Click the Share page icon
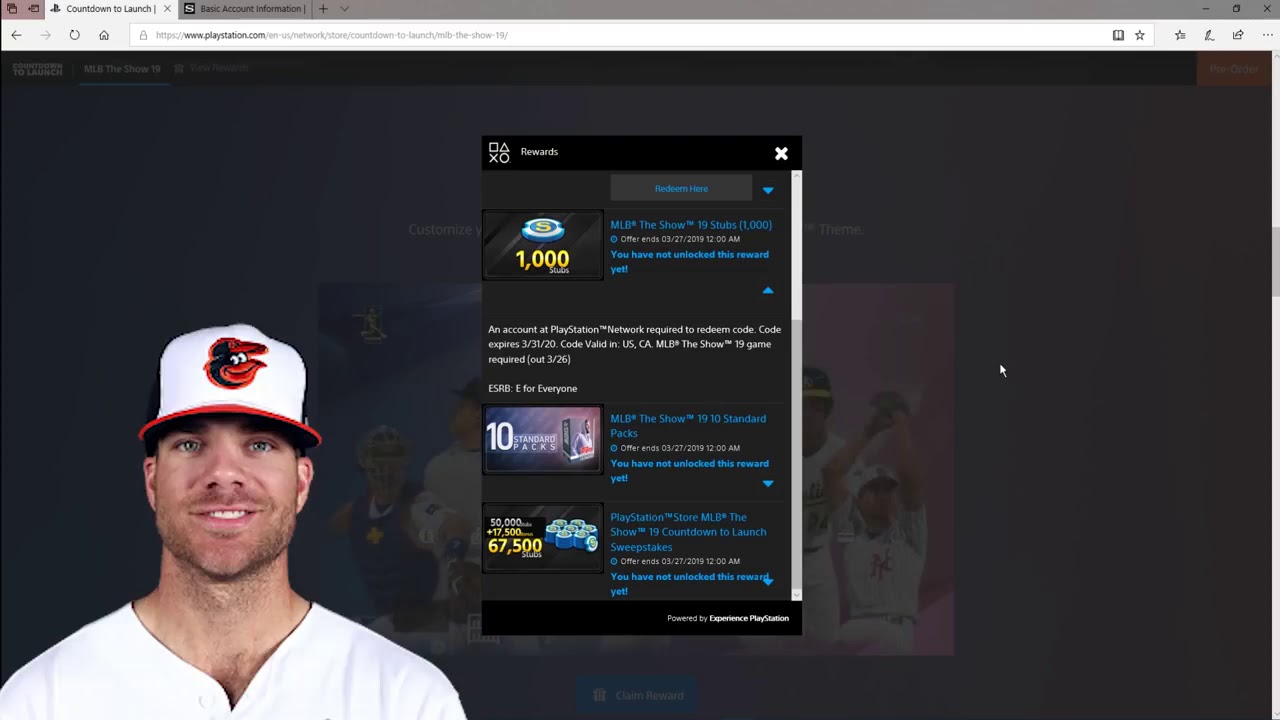 [1238, 35]
